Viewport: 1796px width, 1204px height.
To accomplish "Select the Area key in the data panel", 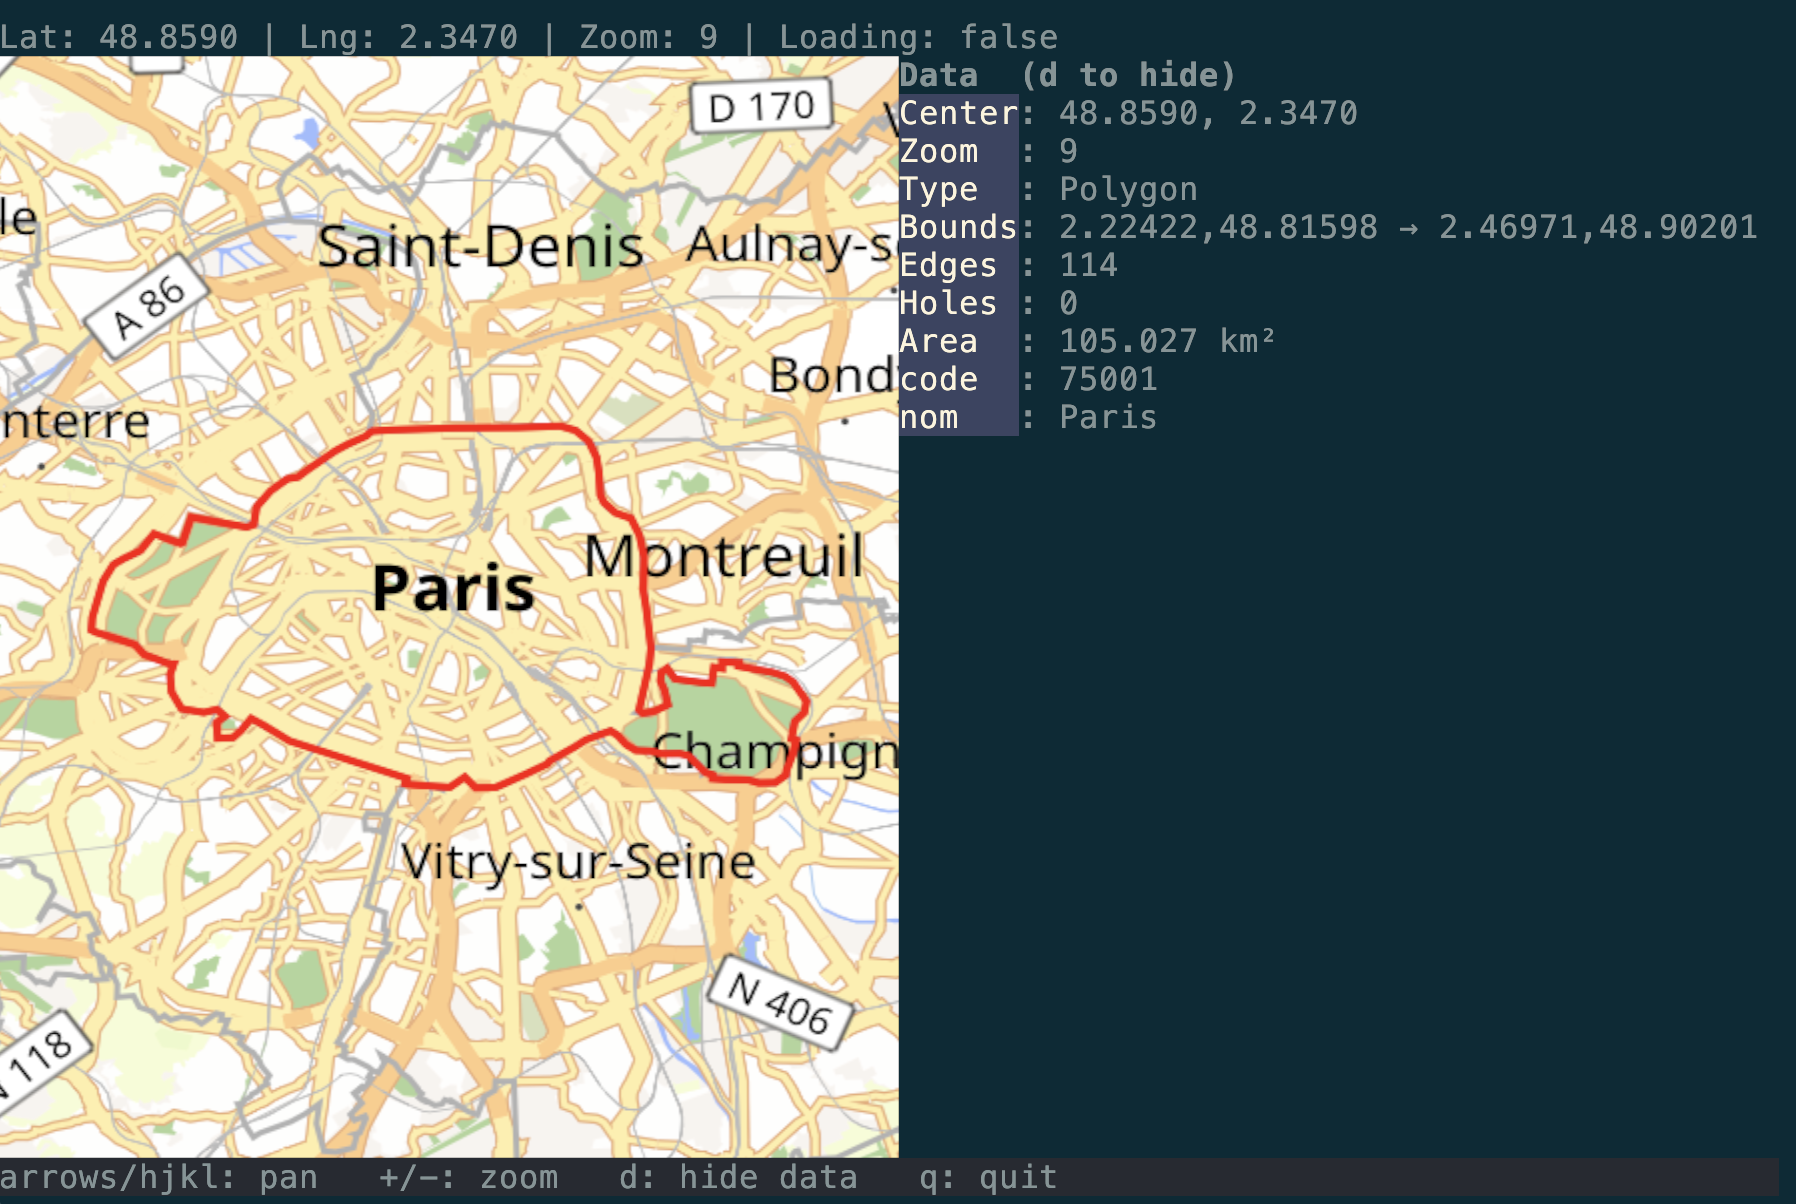I will pyautogui.click(x=939, y=341).
